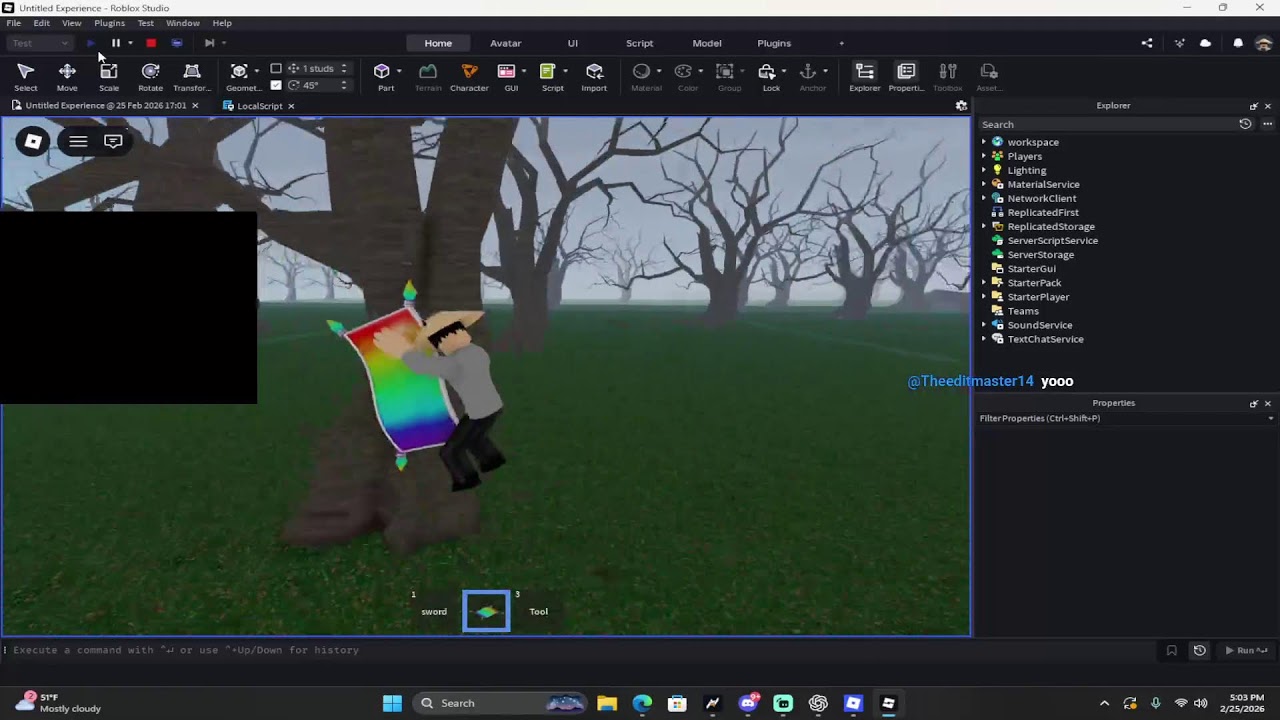This screenshot has width=1280, height=720.
Task: Open the Import tool
Action: [x=594, y=77]
